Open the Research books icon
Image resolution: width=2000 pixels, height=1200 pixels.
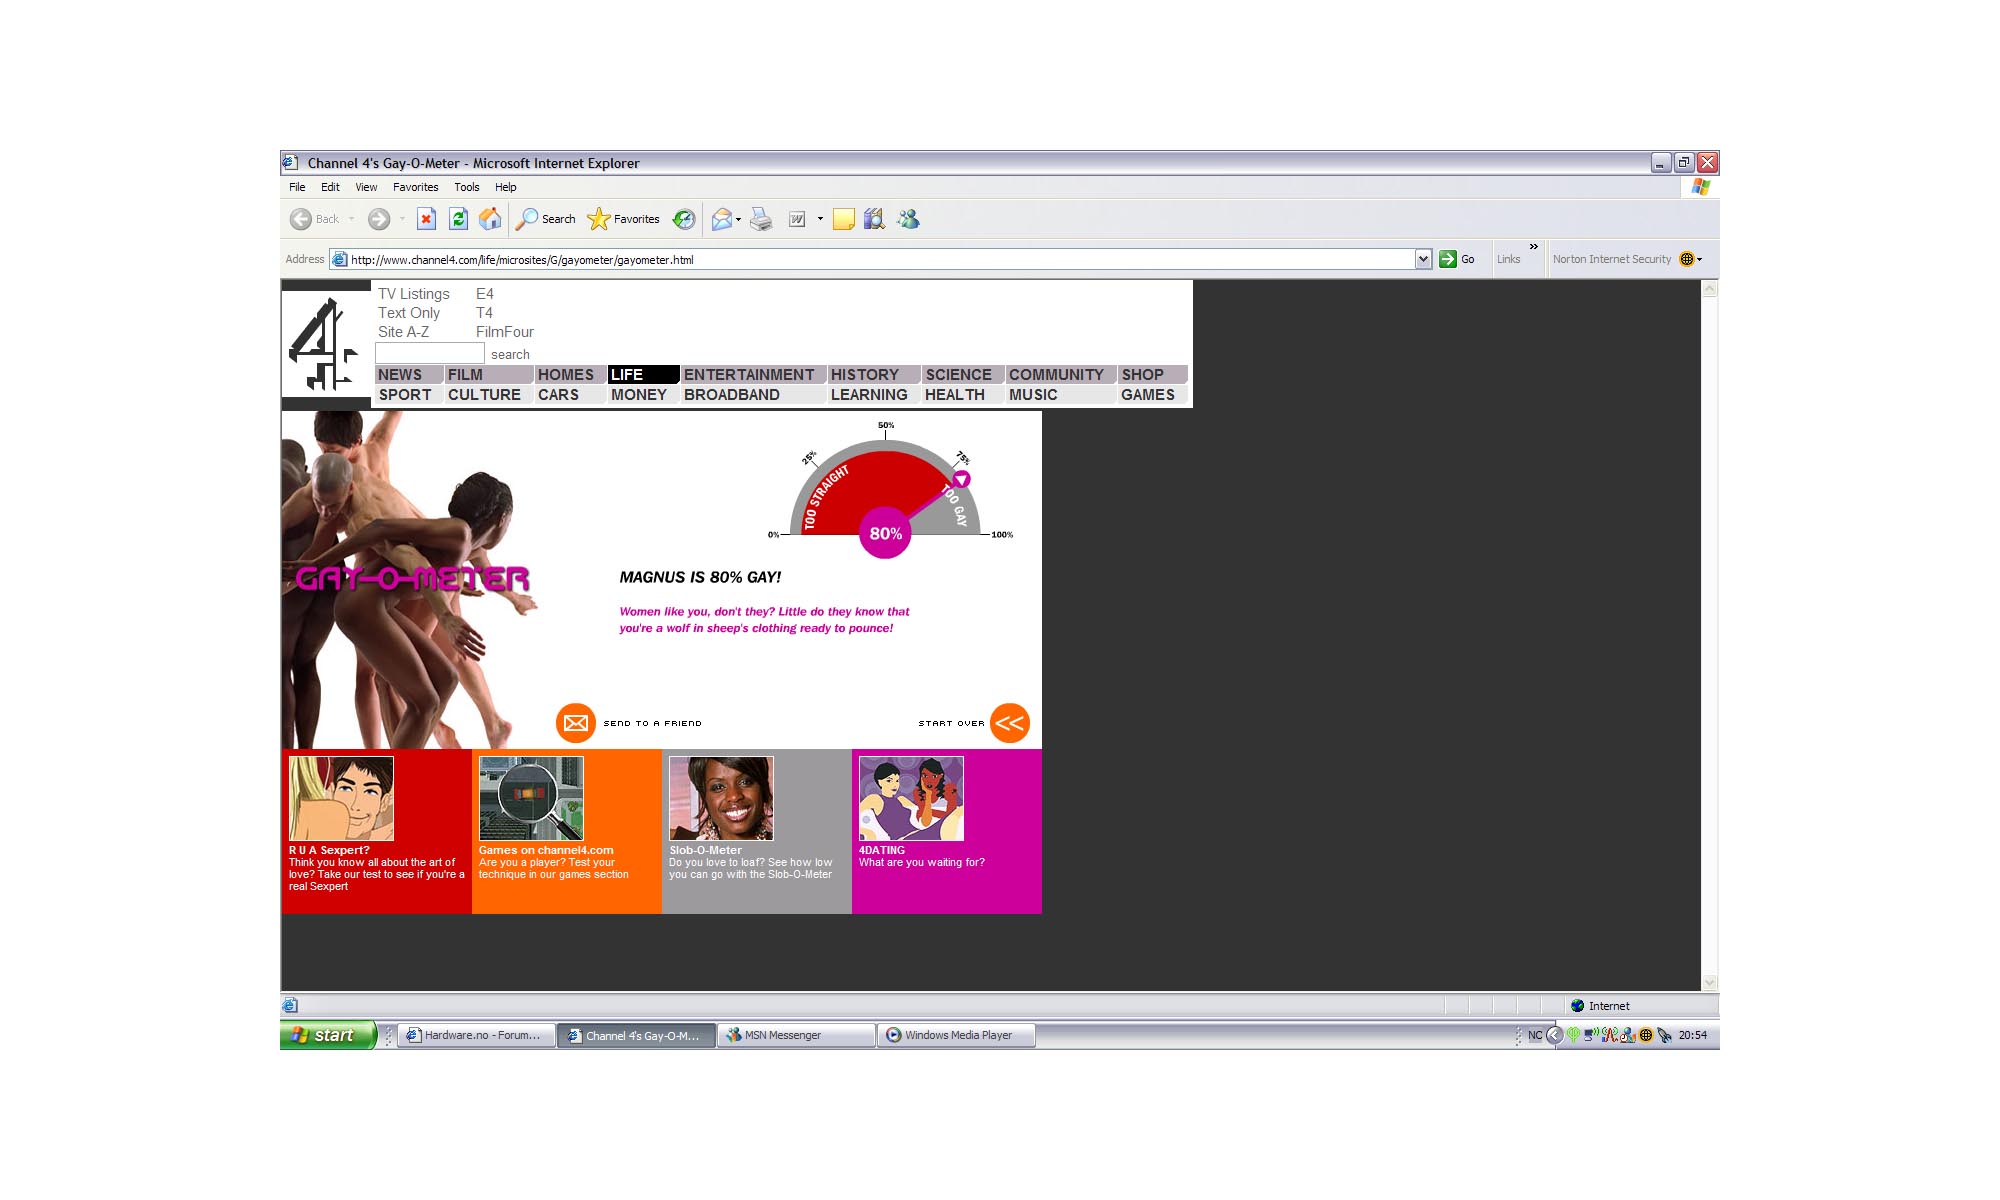point(874,219)
